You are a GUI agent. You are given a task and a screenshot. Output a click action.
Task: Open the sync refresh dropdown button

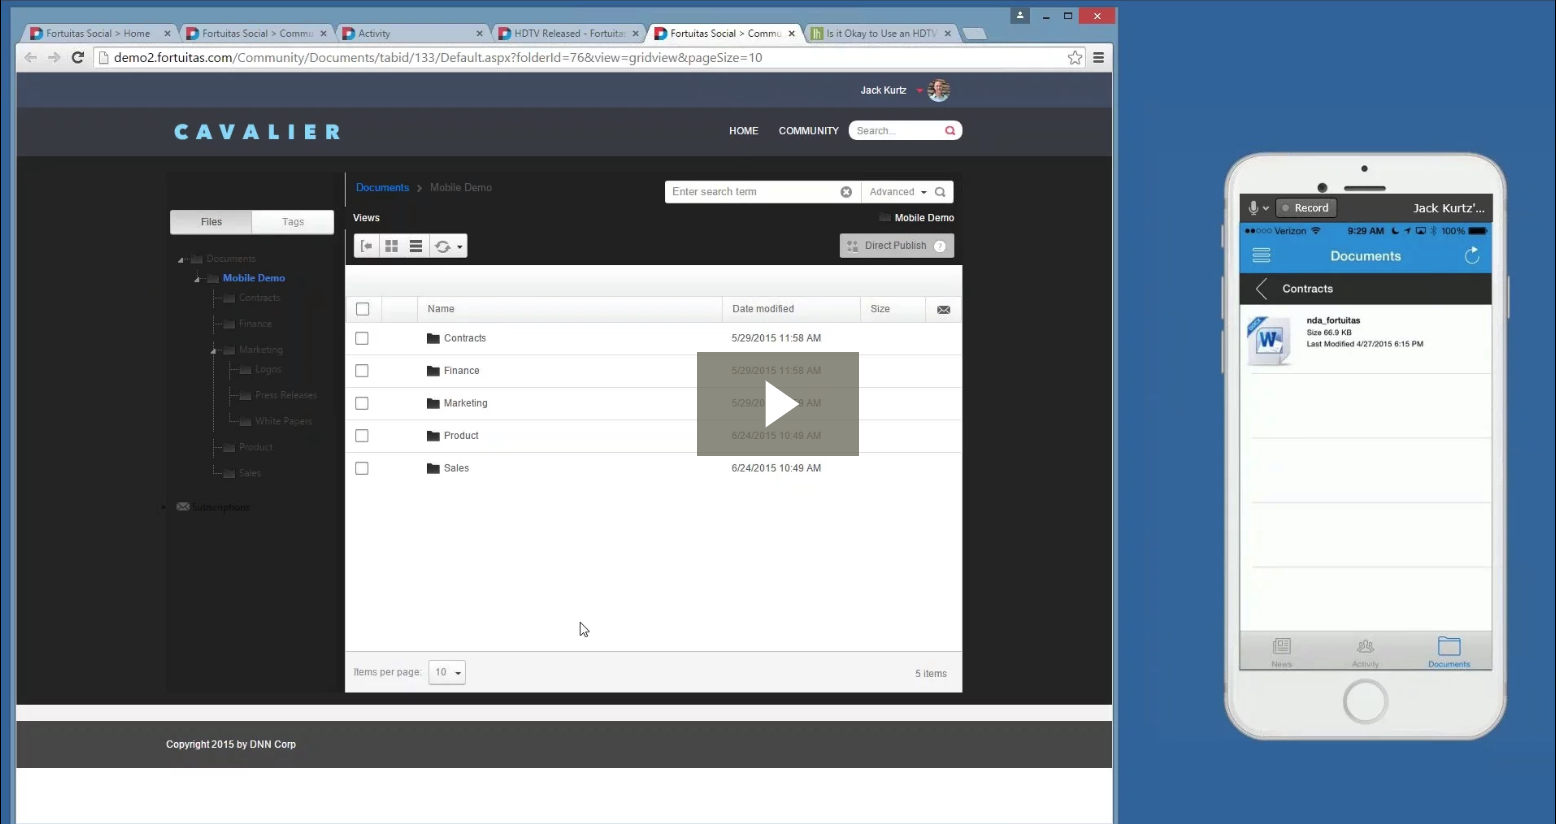click(x=448, y=246)
